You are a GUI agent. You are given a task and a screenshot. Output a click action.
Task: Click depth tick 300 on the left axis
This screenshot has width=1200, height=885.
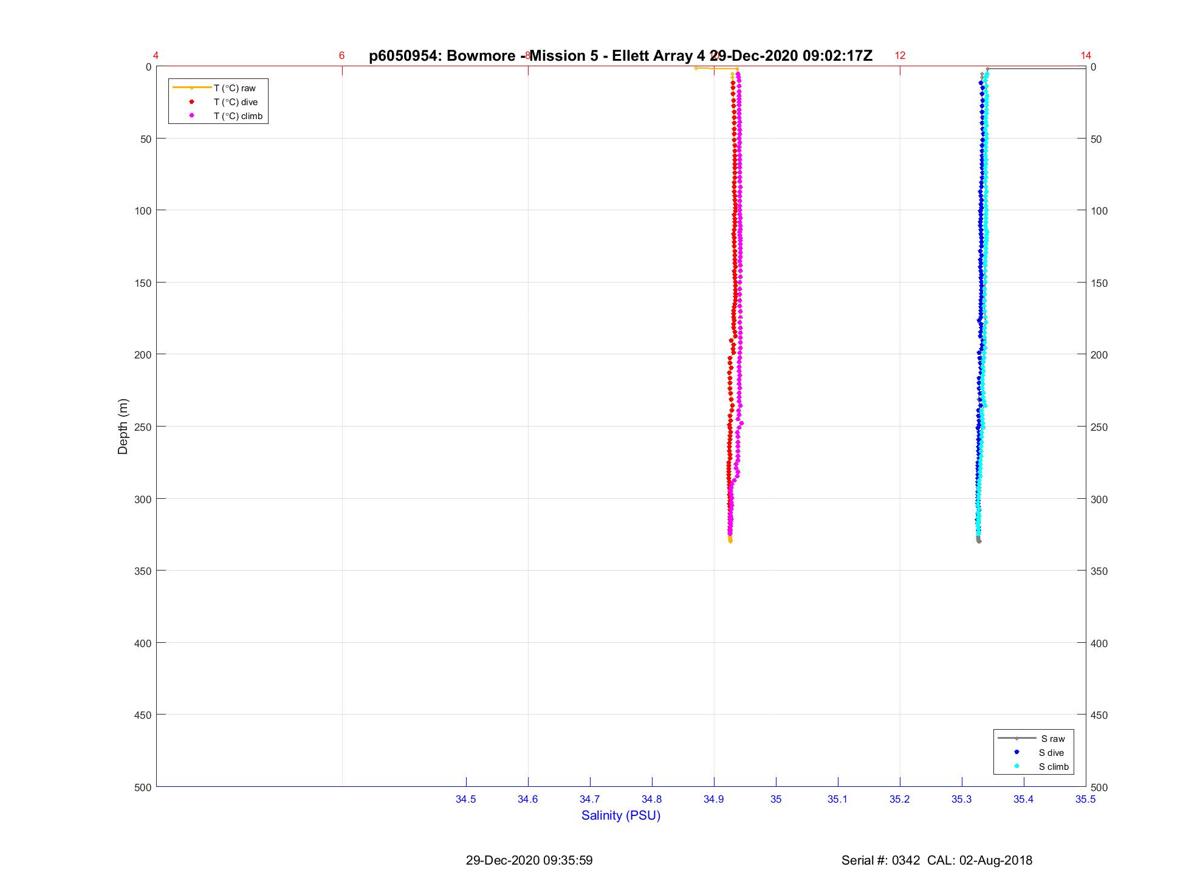pos(142,499)
